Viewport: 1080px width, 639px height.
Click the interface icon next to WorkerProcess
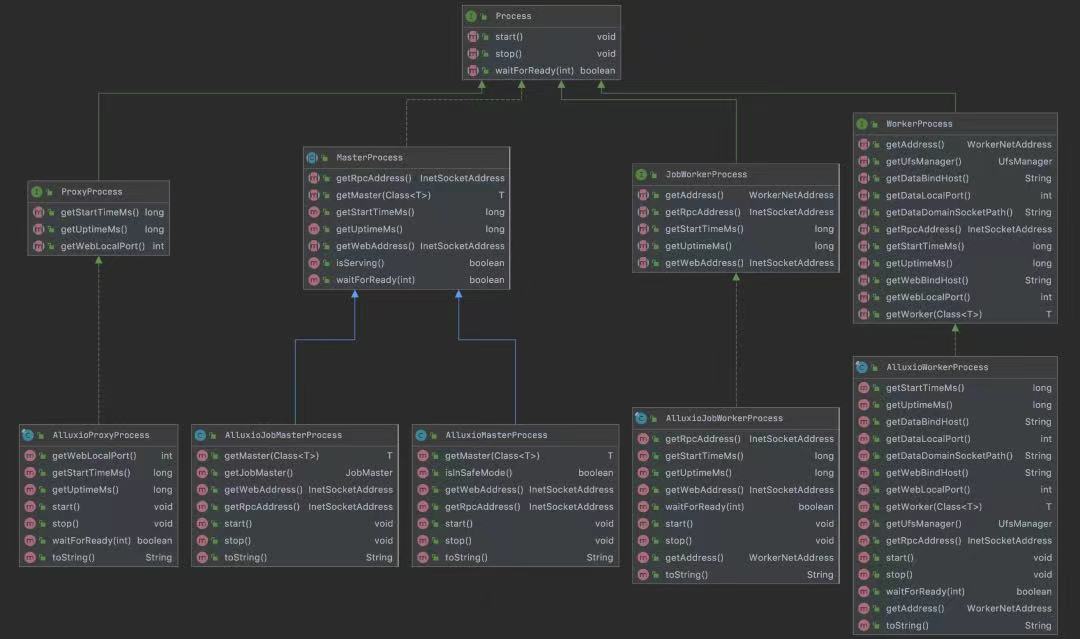pos(862,124)
